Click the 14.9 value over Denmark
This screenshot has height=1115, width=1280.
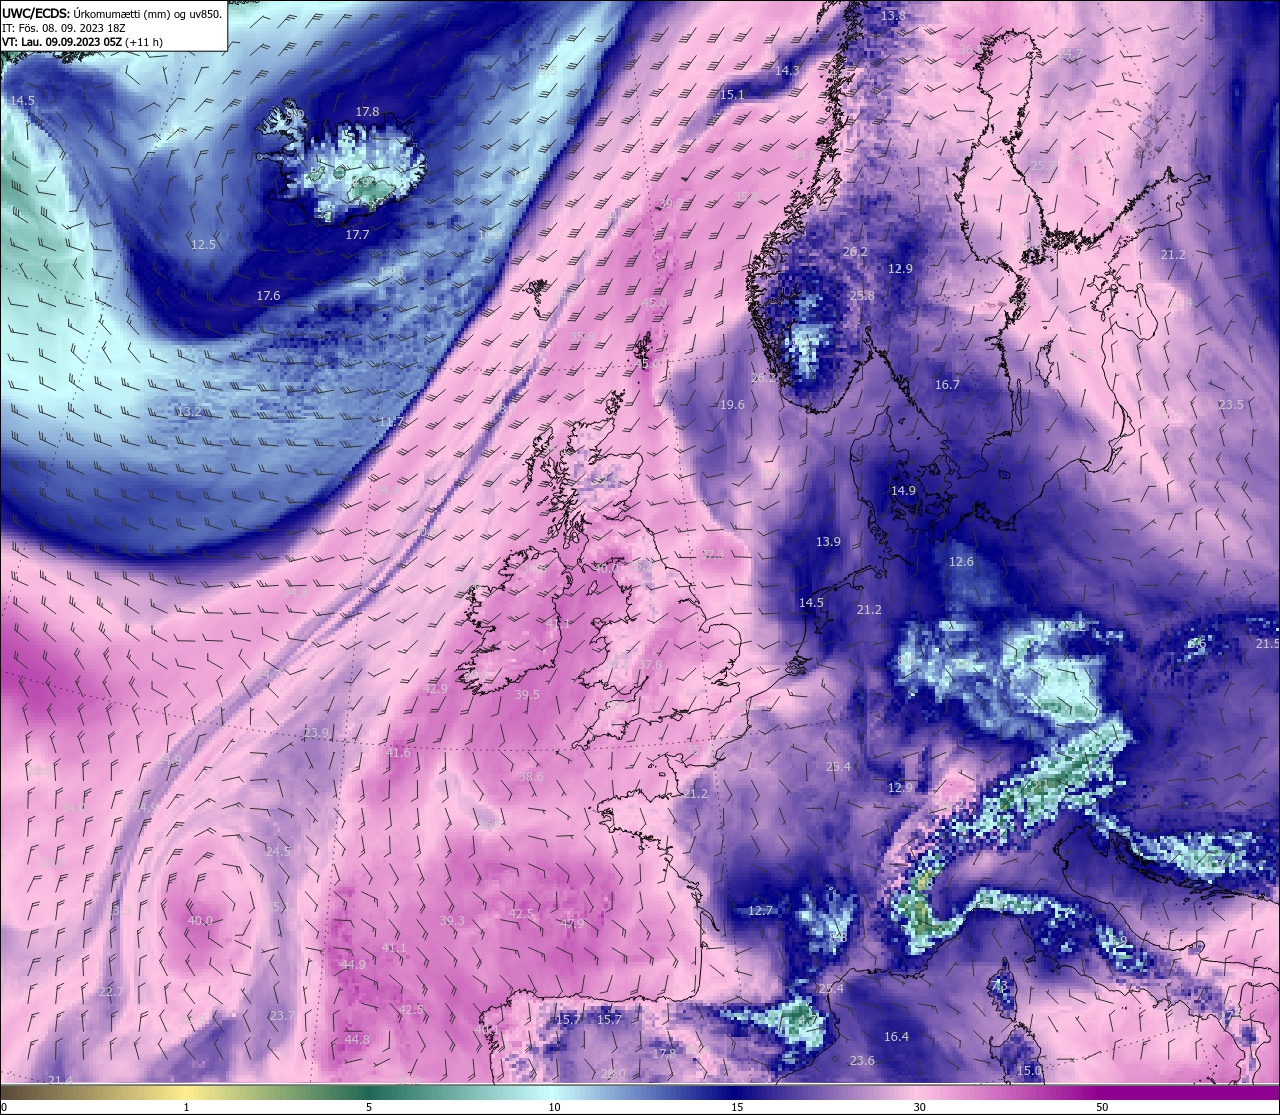pos(903,491)
